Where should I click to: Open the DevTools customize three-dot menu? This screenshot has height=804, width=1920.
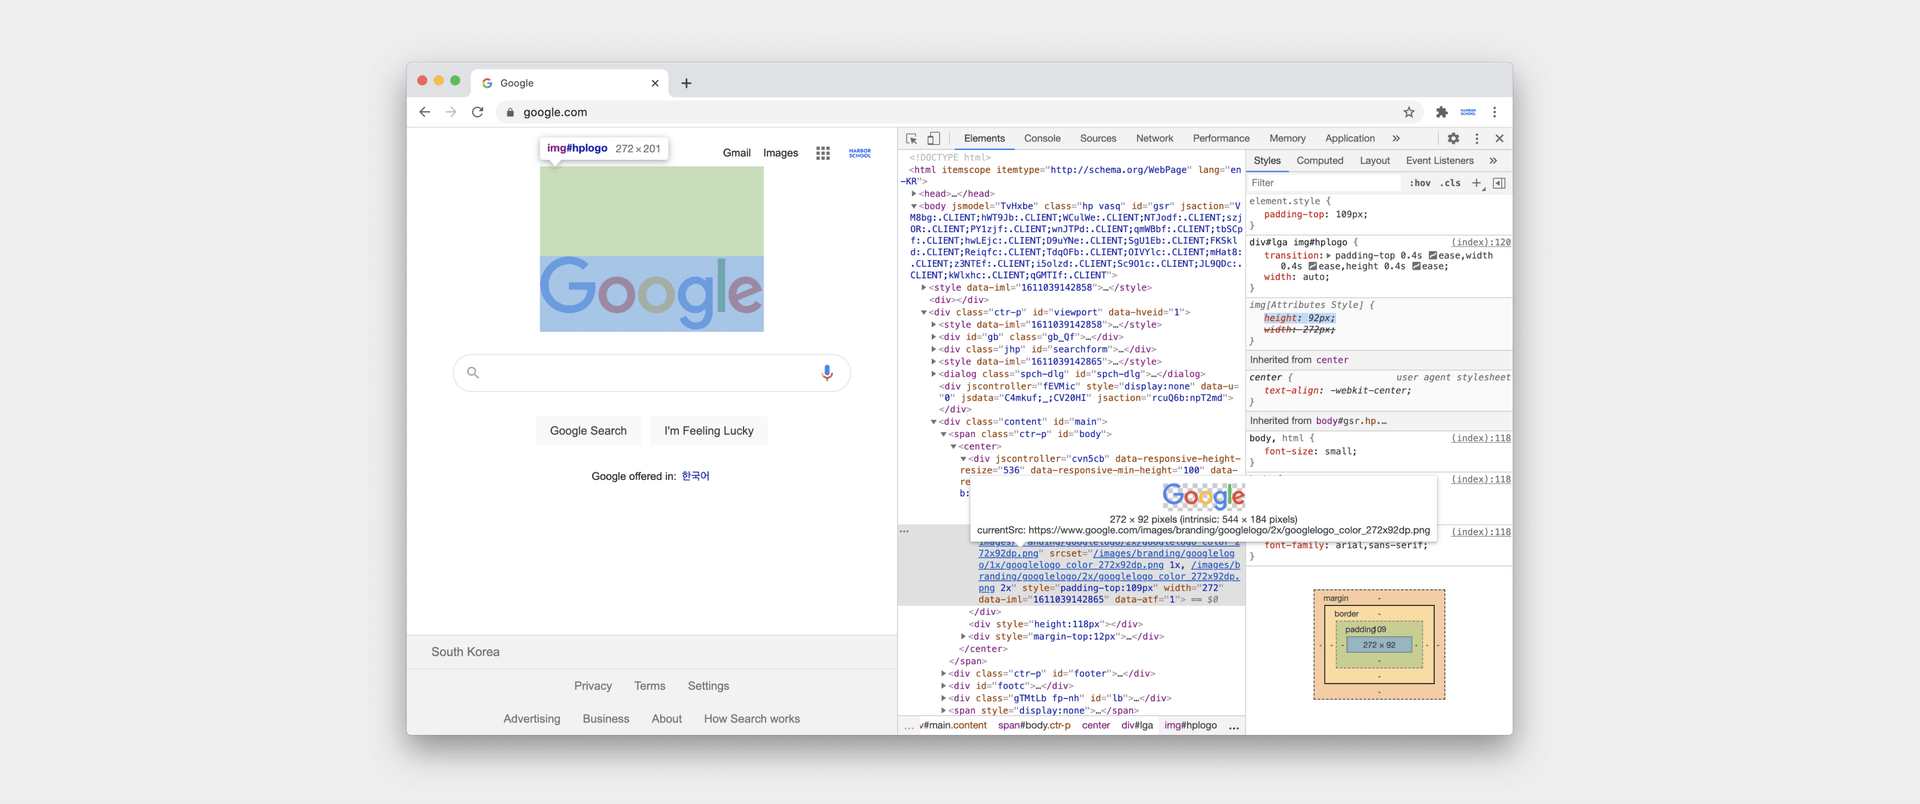pyautogui.click(x=1477, y=139)
